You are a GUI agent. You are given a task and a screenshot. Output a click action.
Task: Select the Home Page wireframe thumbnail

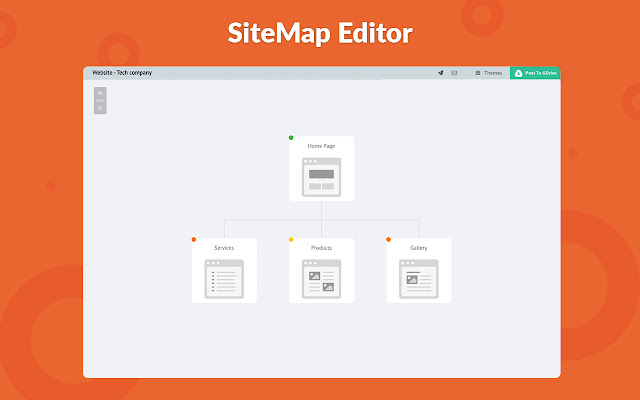point(321,177)
